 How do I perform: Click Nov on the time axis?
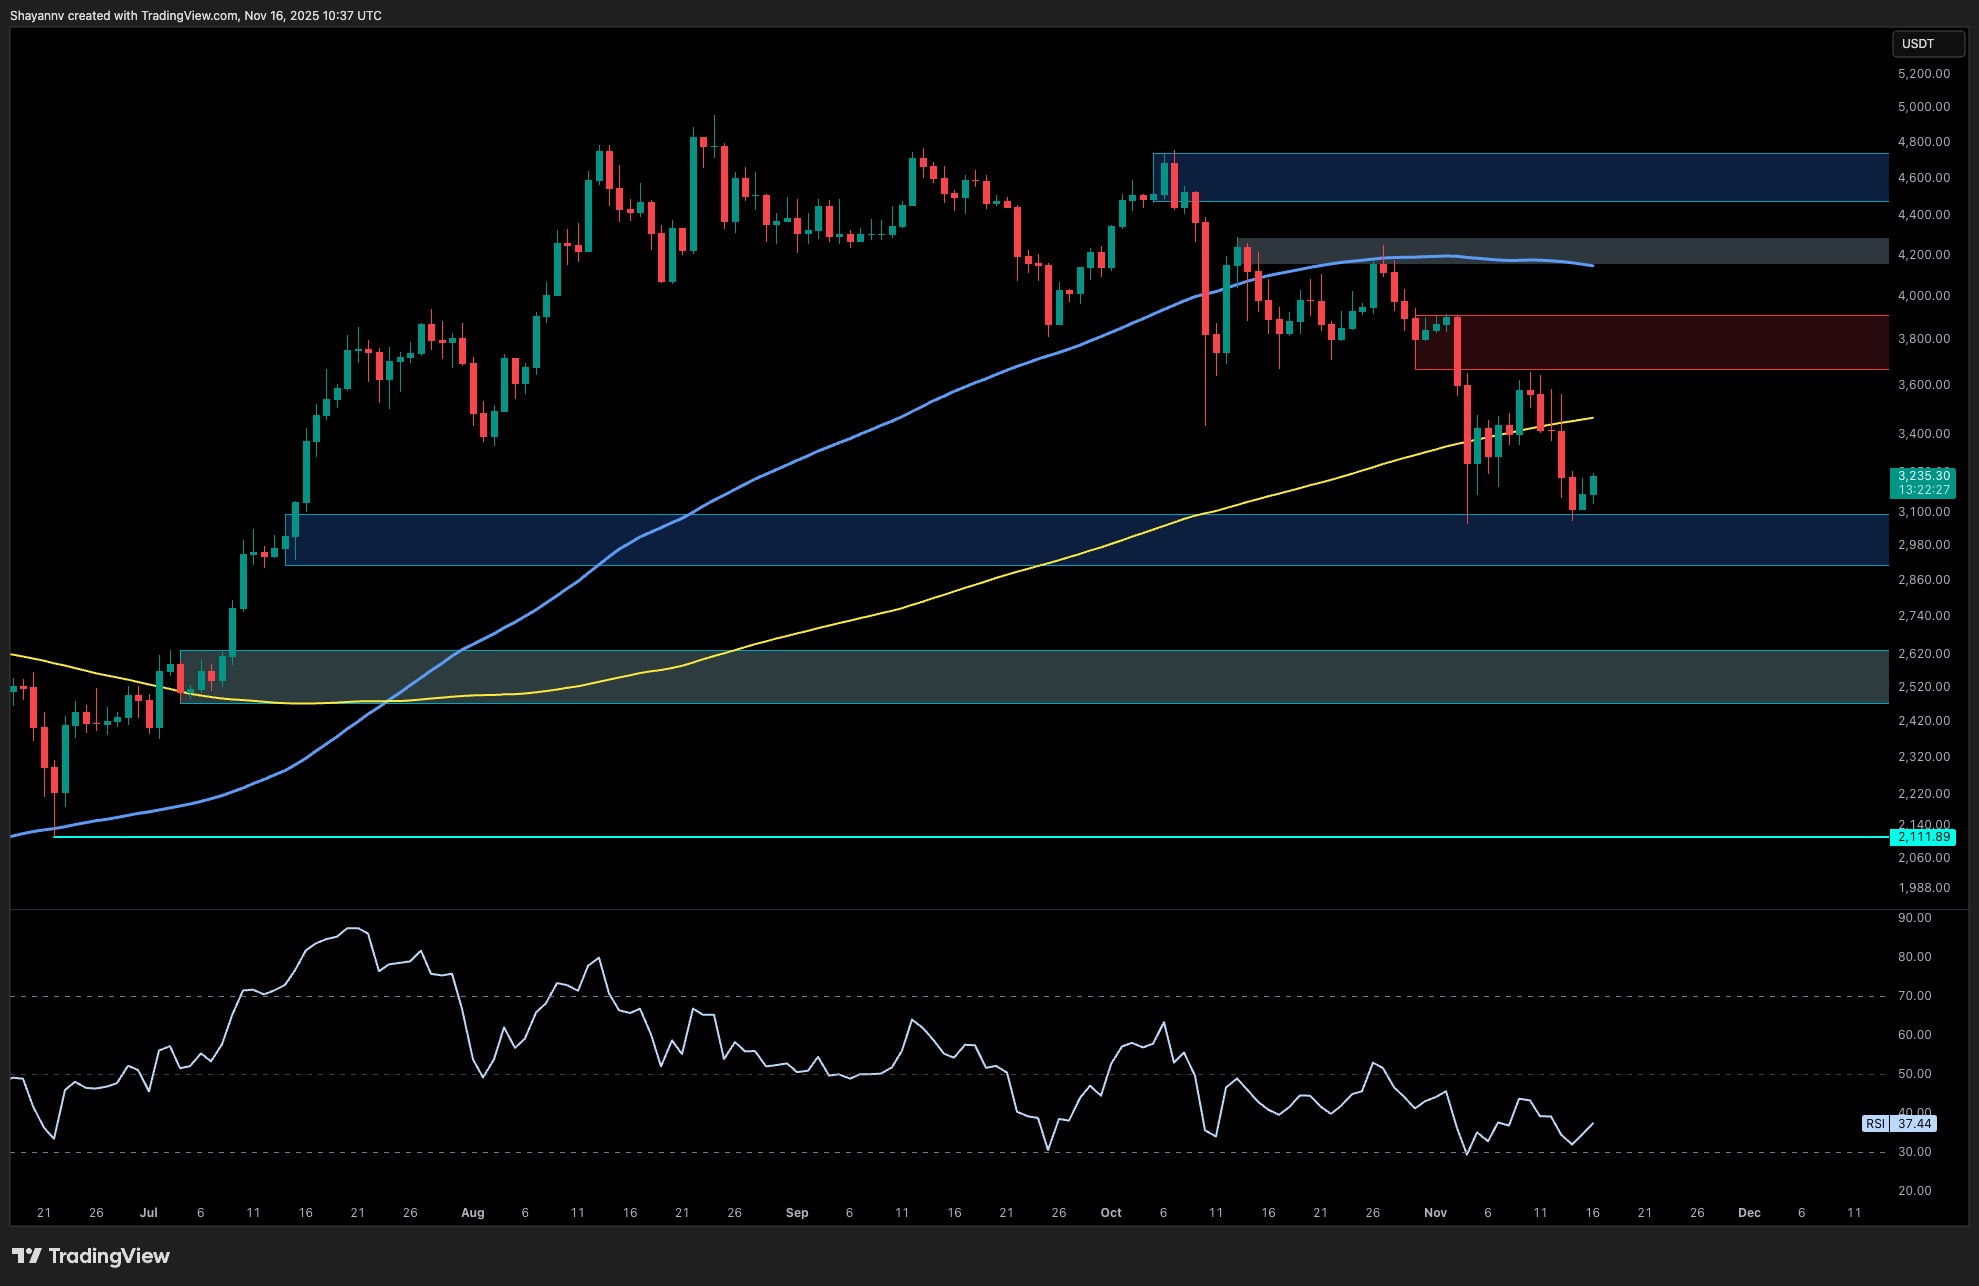coord(1436,1212)
